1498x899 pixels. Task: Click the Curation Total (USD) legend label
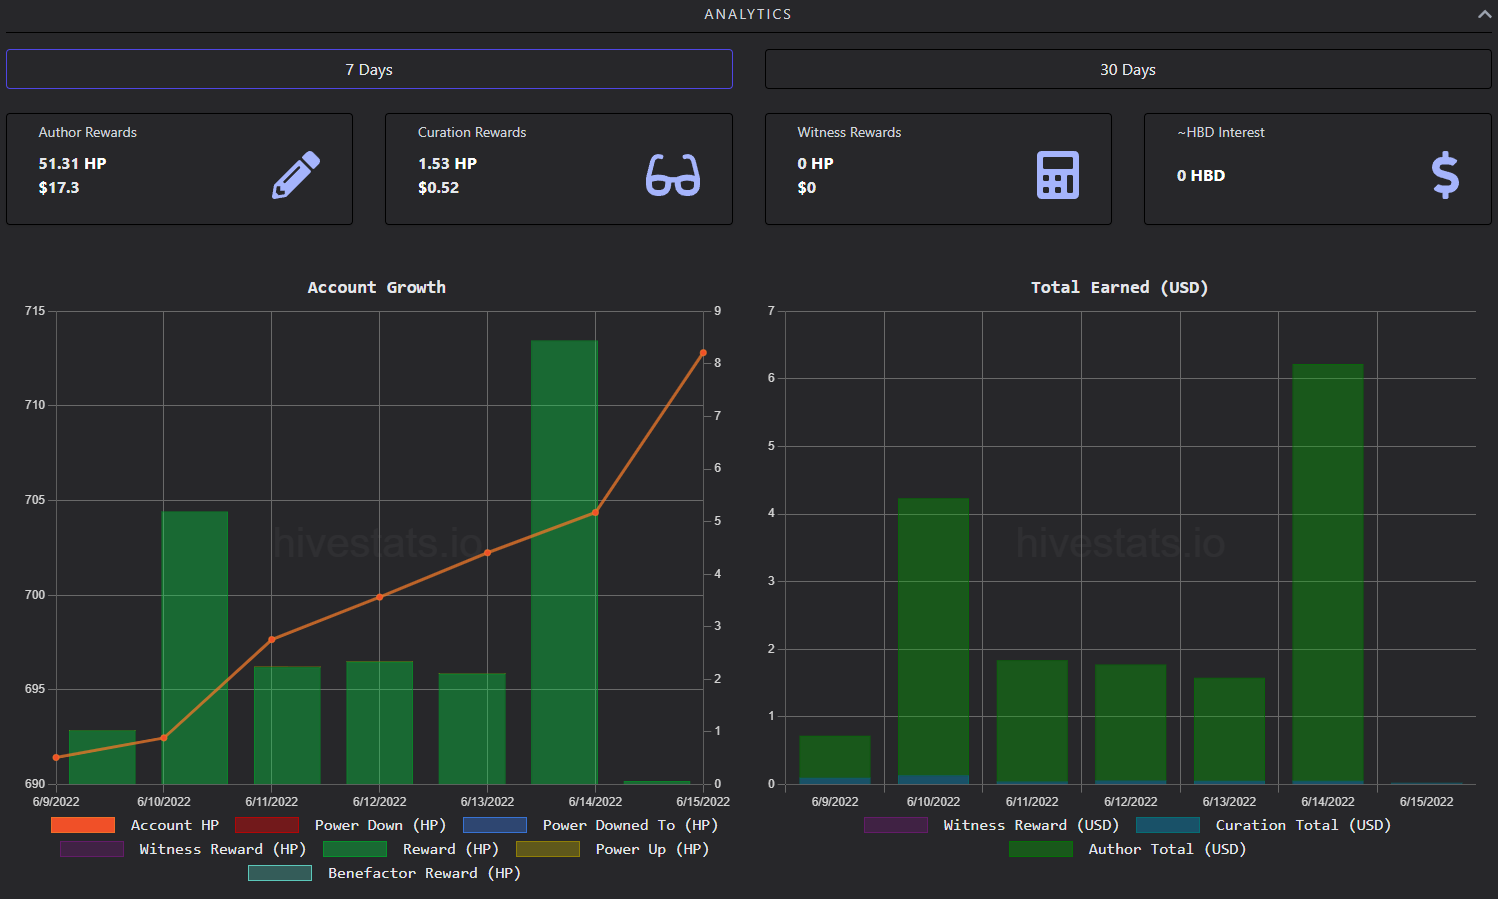(1303, 825)
